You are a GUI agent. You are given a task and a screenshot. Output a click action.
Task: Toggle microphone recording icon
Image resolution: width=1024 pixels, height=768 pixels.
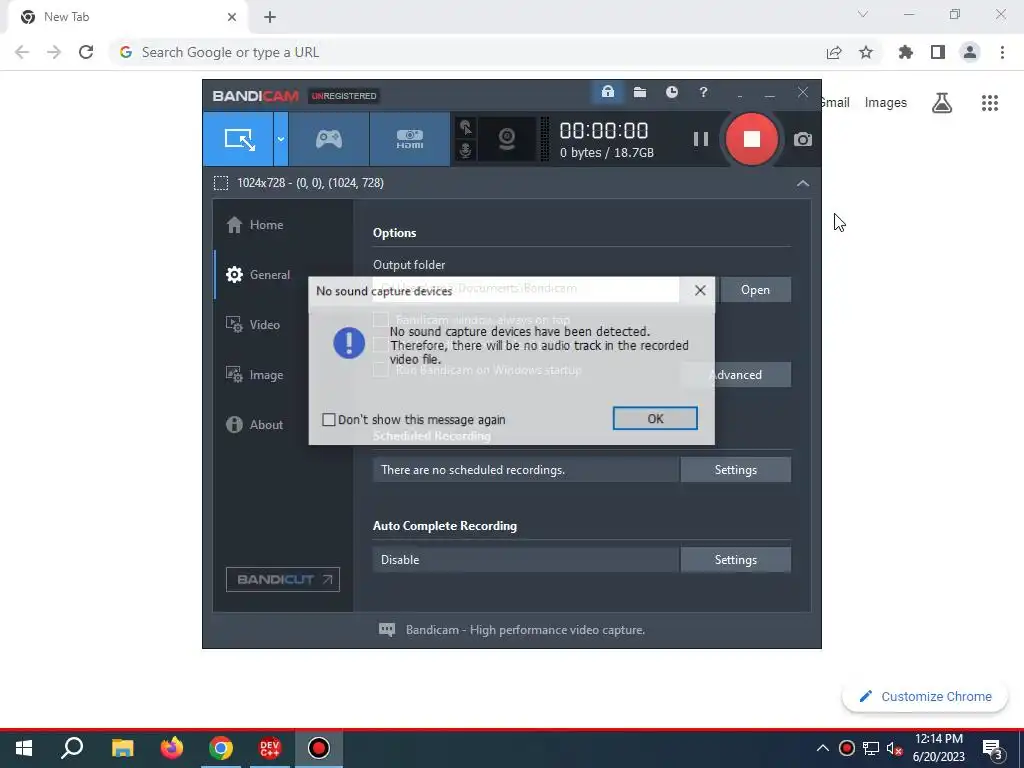pos(465,150)
